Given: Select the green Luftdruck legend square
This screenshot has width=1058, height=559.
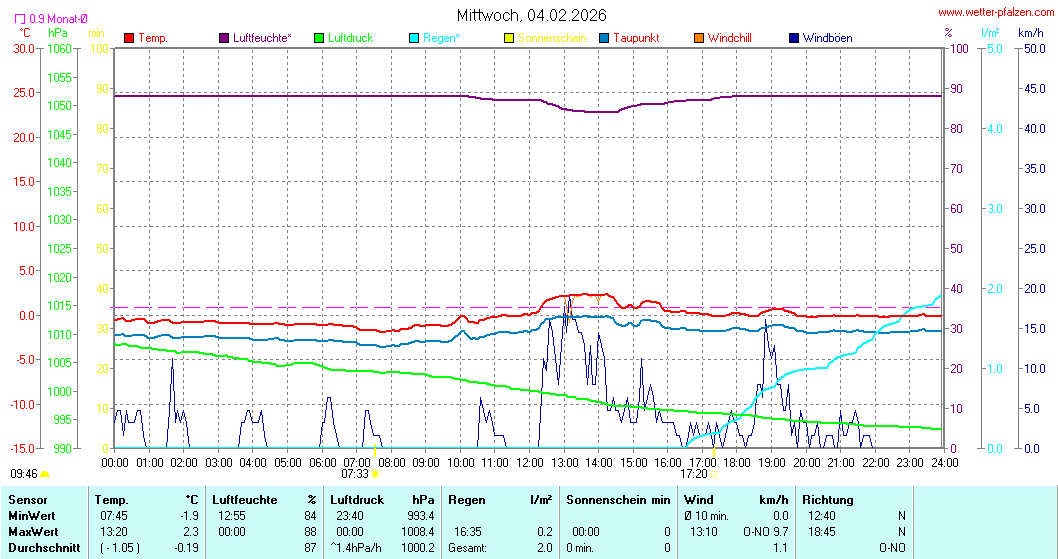Looking at the screenshot, I should click(x=319, y=38).
